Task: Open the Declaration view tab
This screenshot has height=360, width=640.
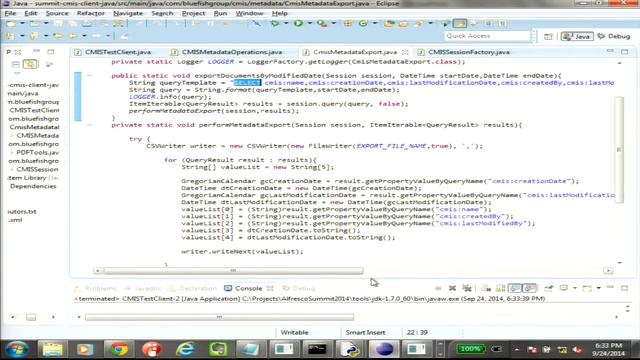Action: pos(193,288)
